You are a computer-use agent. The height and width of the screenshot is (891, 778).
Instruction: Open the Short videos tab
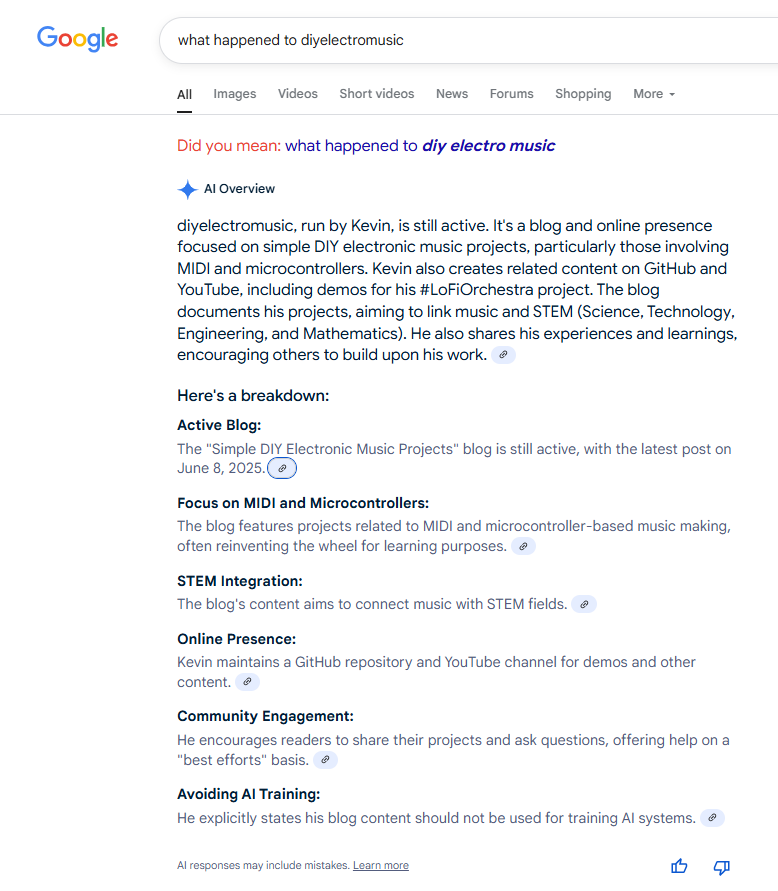pyautogui.click(x=376, y=94)
